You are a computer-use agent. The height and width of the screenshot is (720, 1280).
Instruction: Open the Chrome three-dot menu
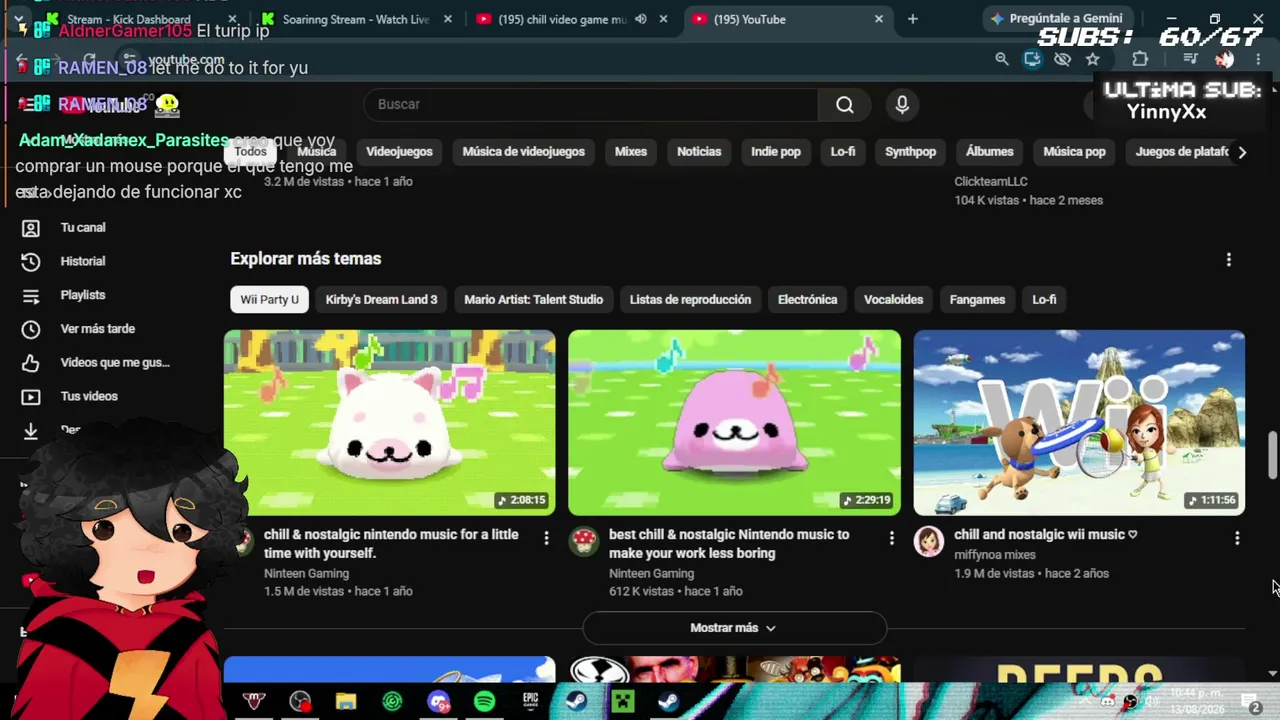(1258, 59)
